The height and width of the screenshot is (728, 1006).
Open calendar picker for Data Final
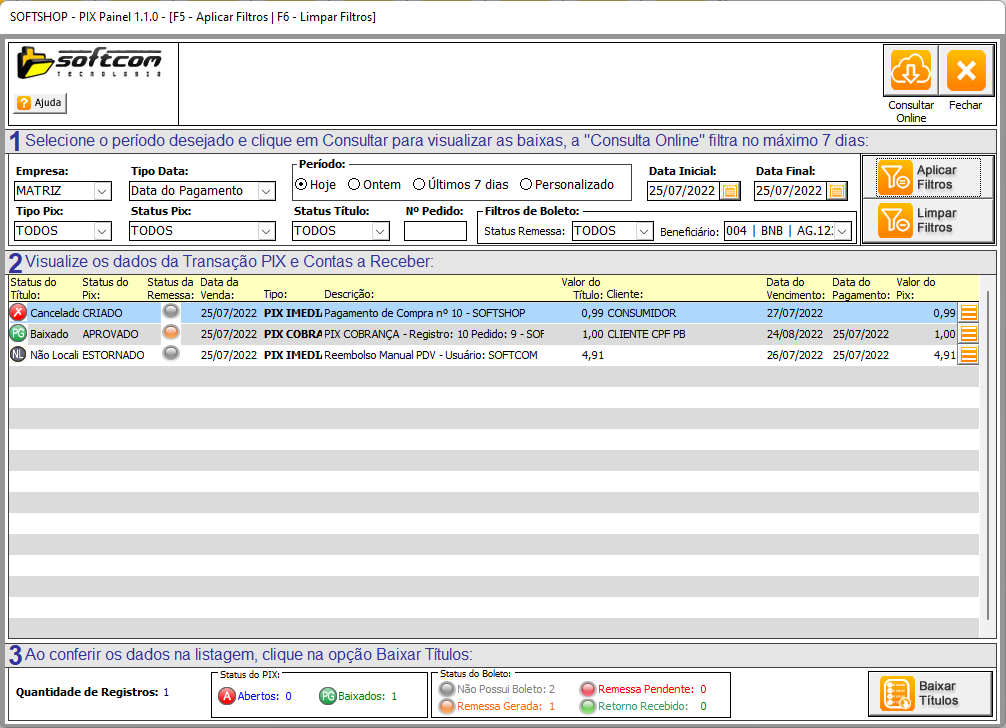tap(837, 191)
